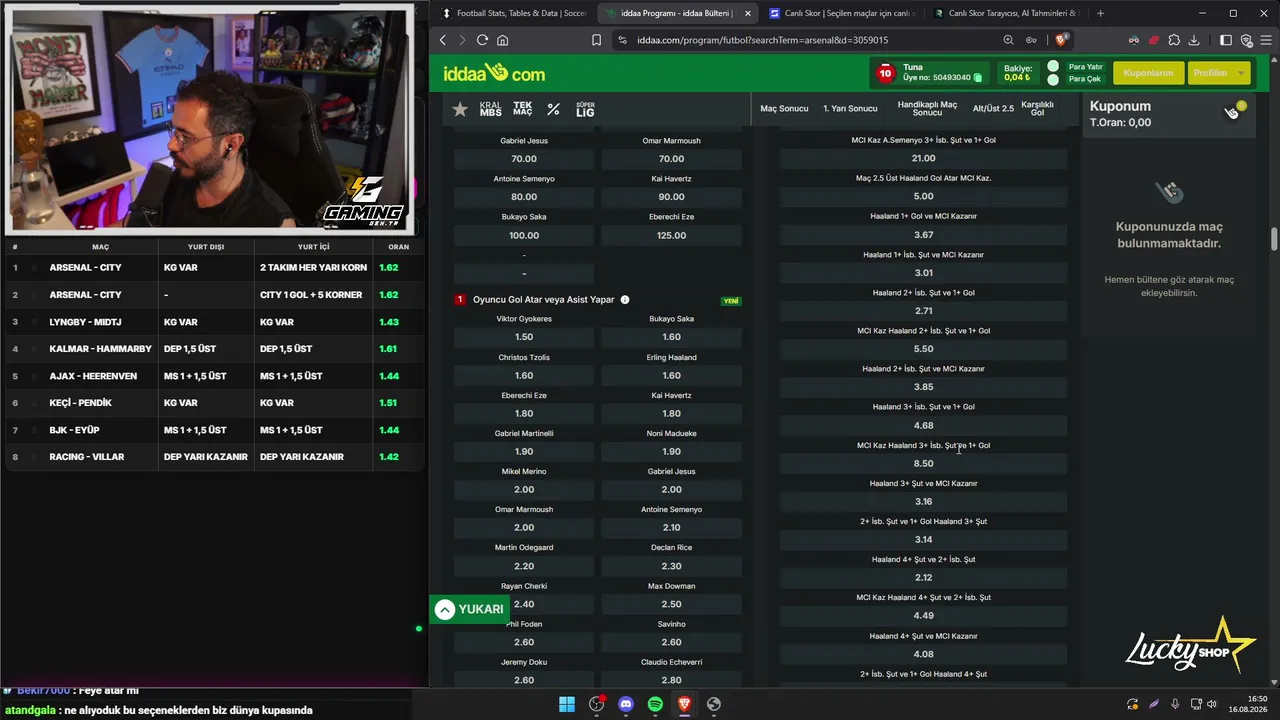The width and height of the screenshot is (1280, 720).
Task: Select Handikaplı Maç Sonucu market tab
Action: tap(927, 109)
